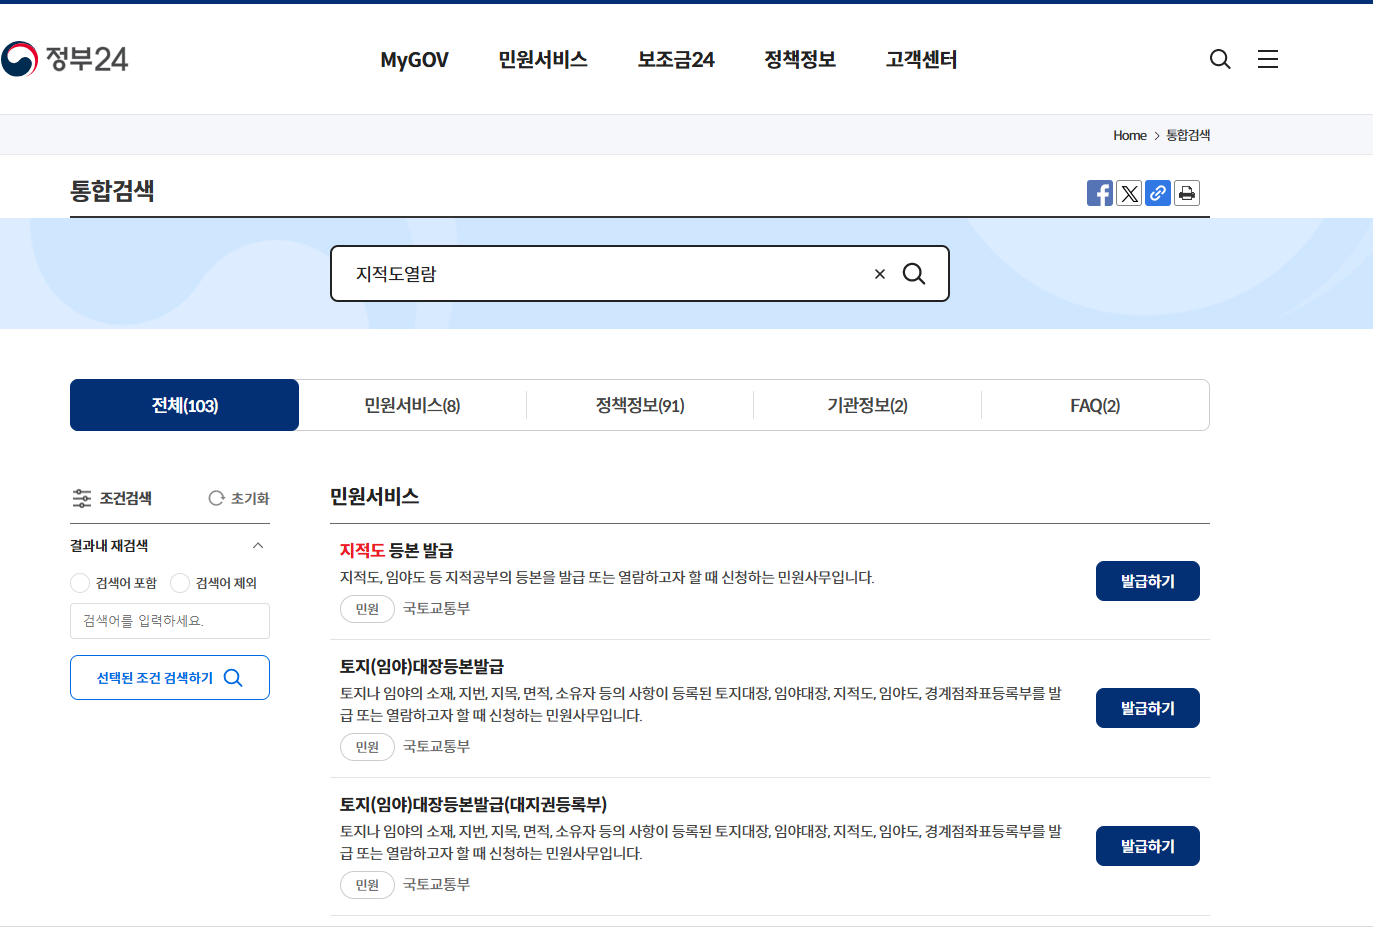Viewport: 1373px width, 927px height.
Task: Copy the page URL using the link icon
Action: point(1158,192)
